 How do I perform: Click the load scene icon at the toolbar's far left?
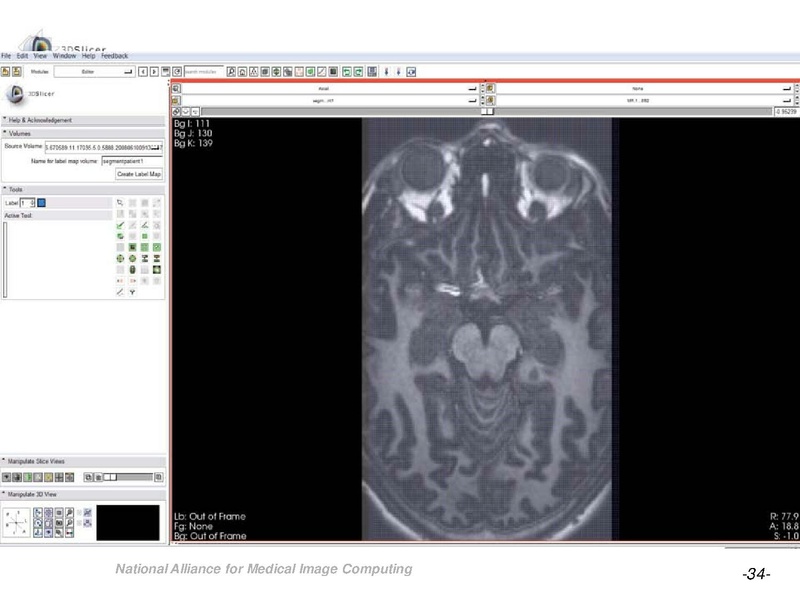[x=6, y=71]
